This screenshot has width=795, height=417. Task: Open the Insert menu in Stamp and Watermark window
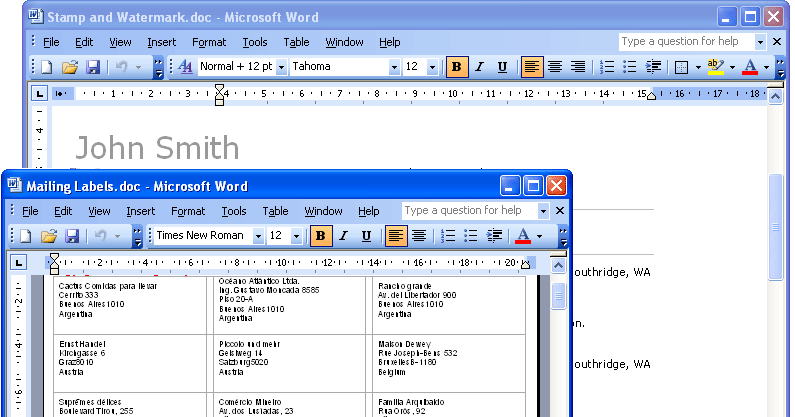161,42
